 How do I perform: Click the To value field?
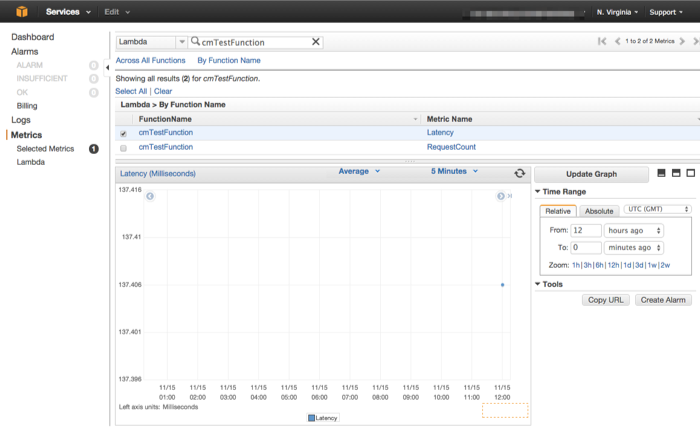[x=586, y=247]
